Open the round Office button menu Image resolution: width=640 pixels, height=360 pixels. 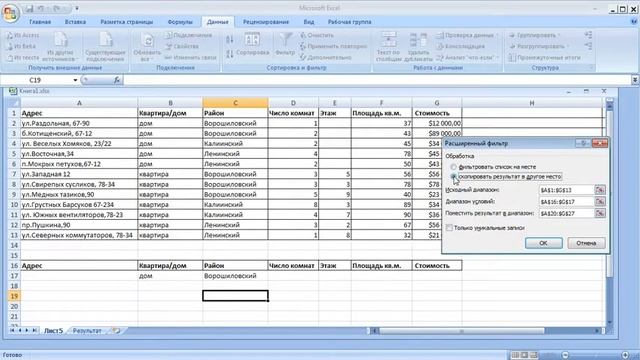pos(10,12)
